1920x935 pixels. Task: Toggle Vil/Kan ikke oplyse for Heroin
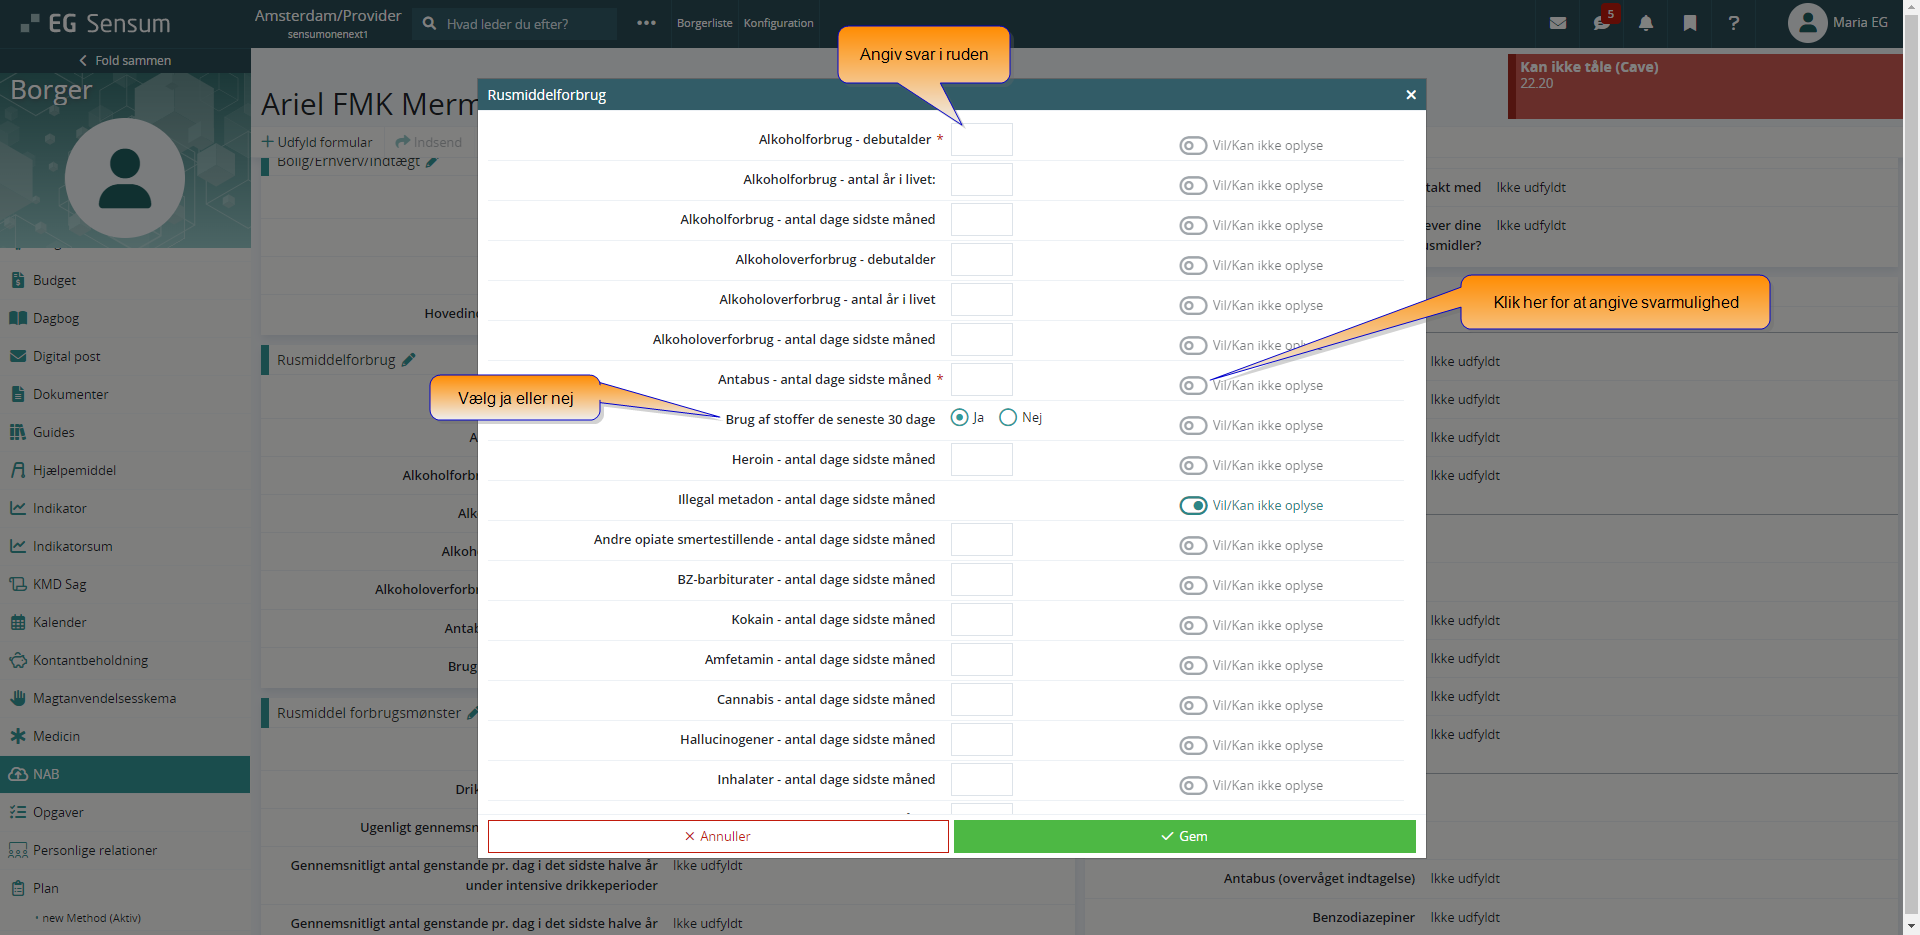[x=1193, y=465]
